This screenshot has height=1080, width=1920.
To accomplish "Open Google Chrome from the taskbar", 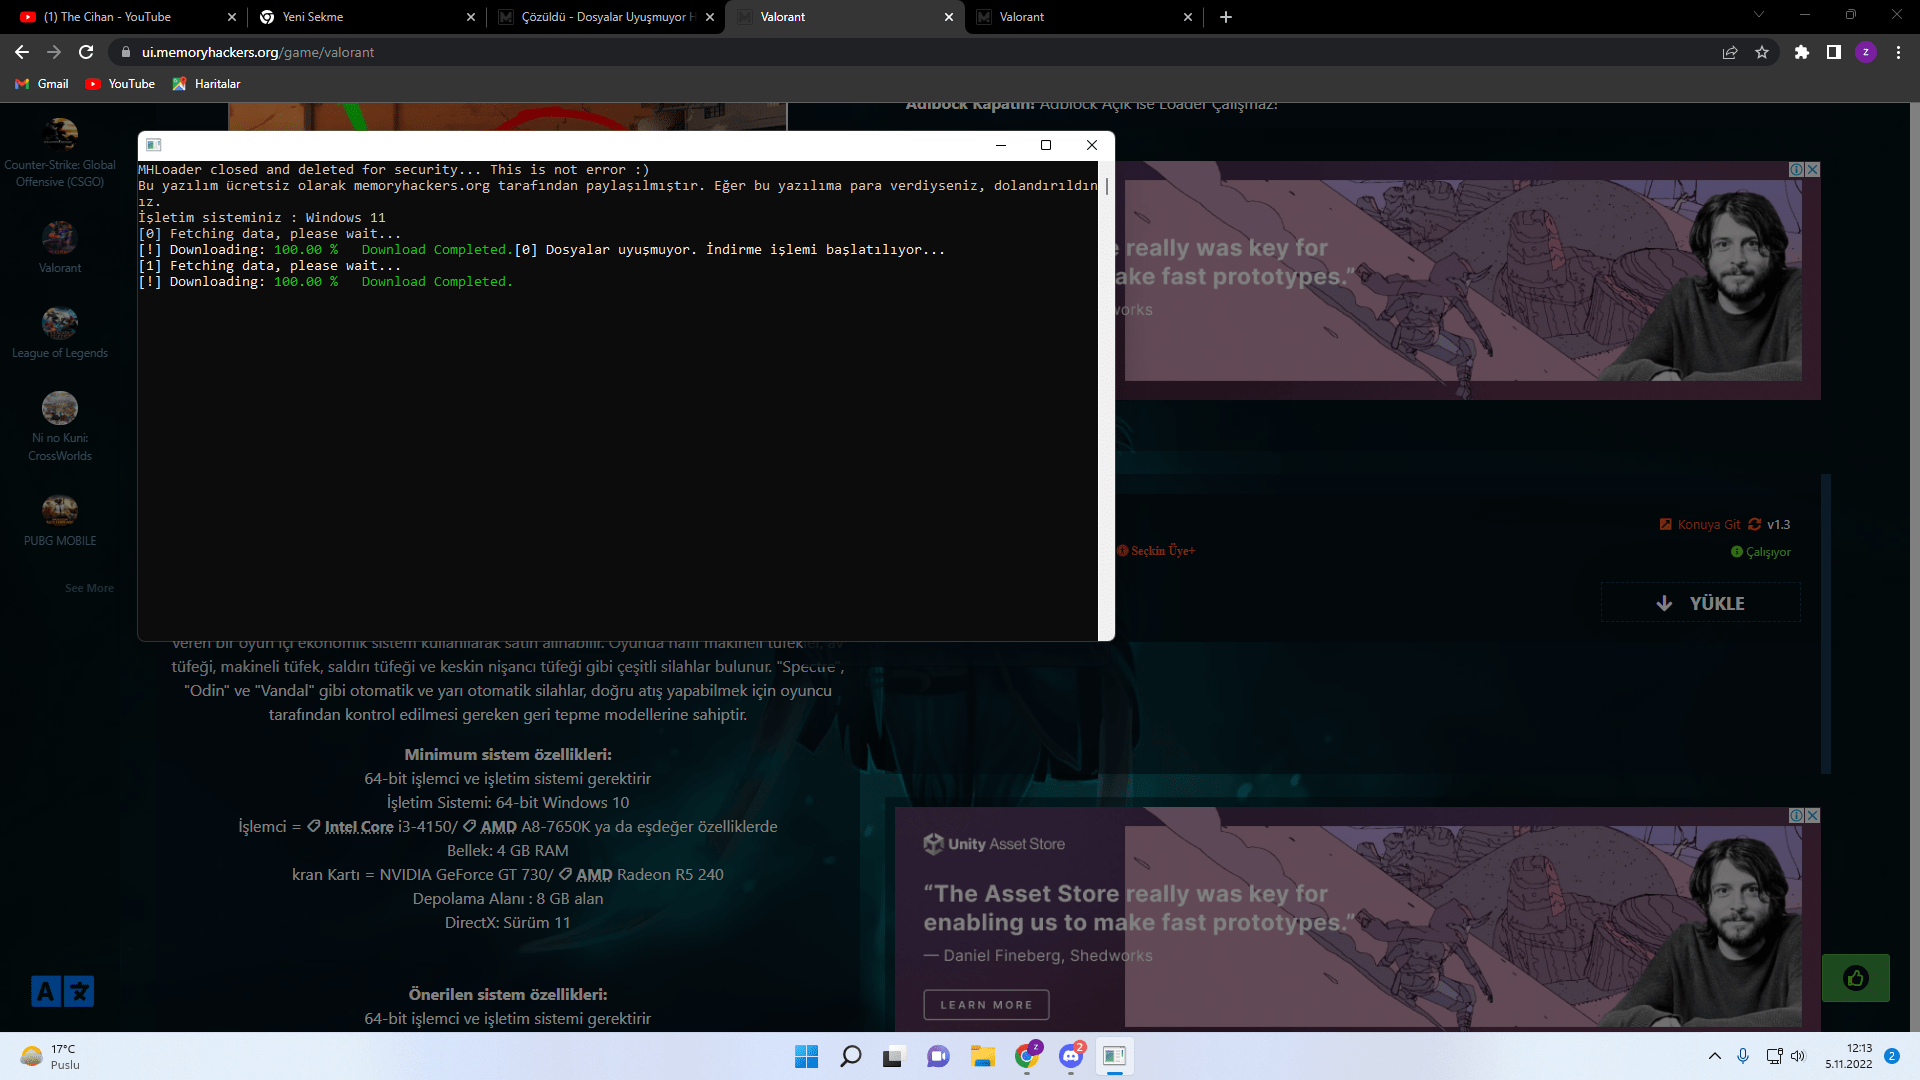I will (x=1027, y=1056).
